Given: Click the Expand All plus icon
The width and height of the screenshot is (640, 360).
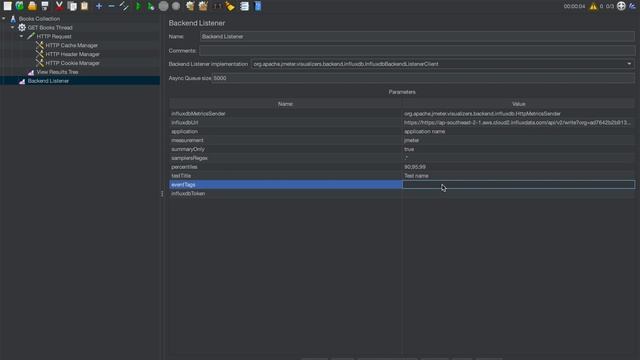Looking at the screenshot, I should point(99,6).
